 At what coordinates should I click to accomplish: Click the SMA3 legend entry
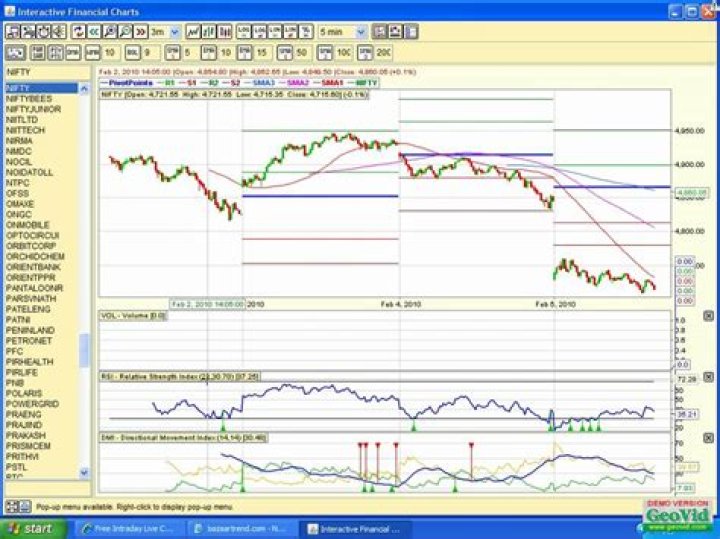[259, 83]
